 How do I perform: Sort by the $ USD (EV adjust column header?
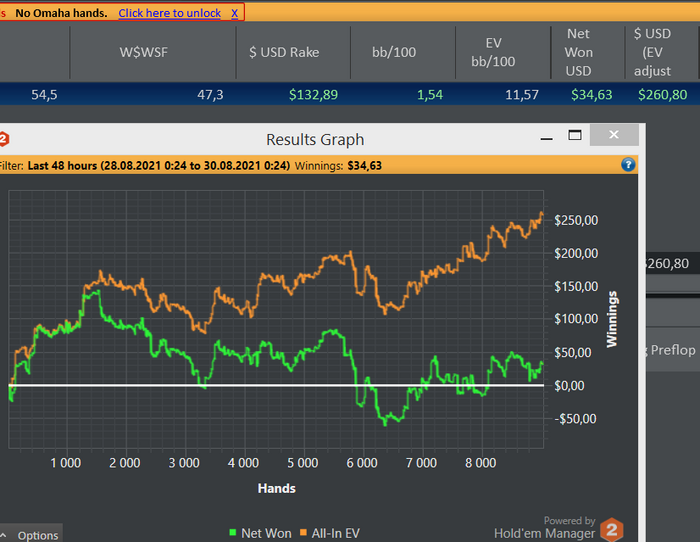pyautogui.click(x=653, y=52)
